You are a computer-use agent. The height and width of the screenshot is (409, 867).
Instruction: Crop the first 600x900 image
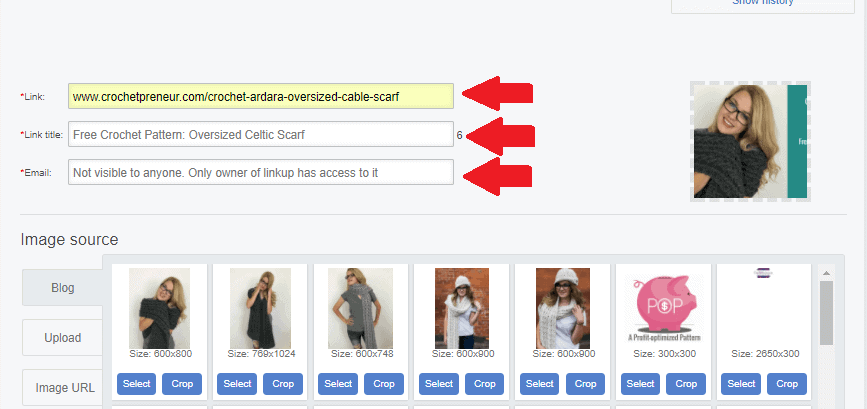[x=484, y=384]
